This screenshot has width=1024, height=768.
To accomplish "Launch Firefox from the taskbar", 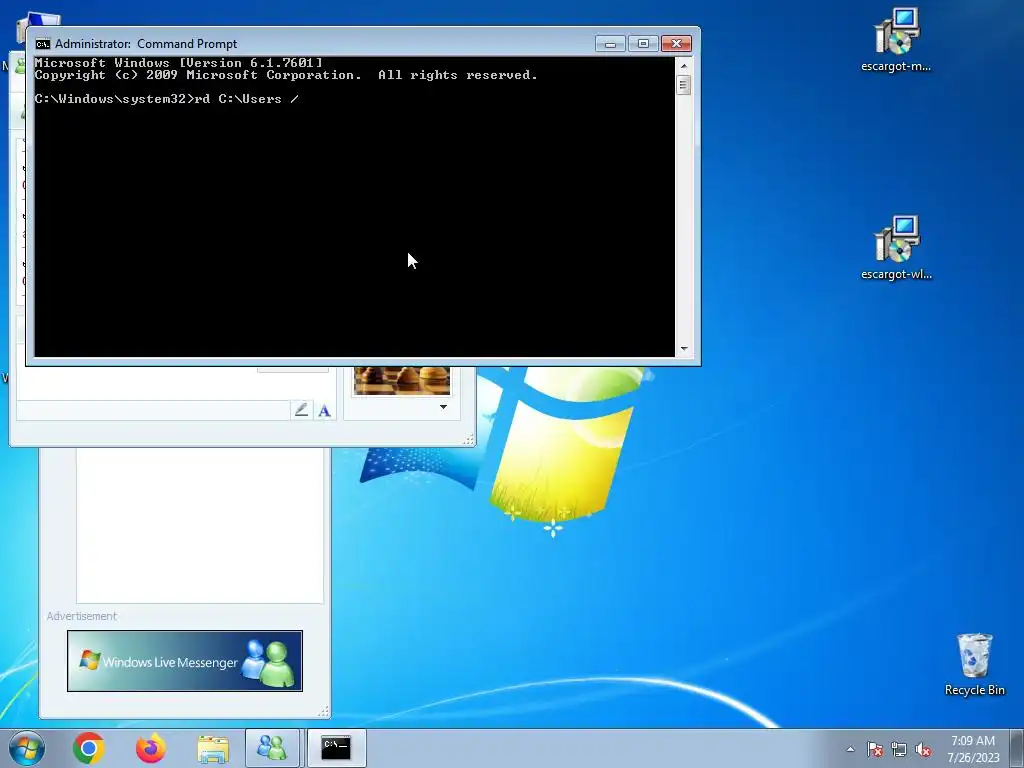I will tap(150, 748).
